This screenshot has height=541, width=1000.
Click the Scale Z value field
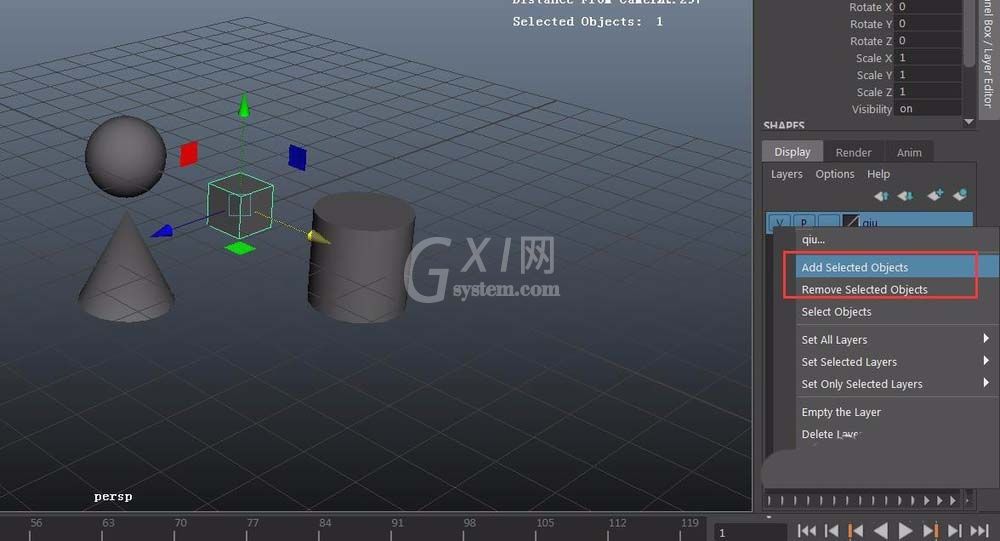click(x=929, y=92)
